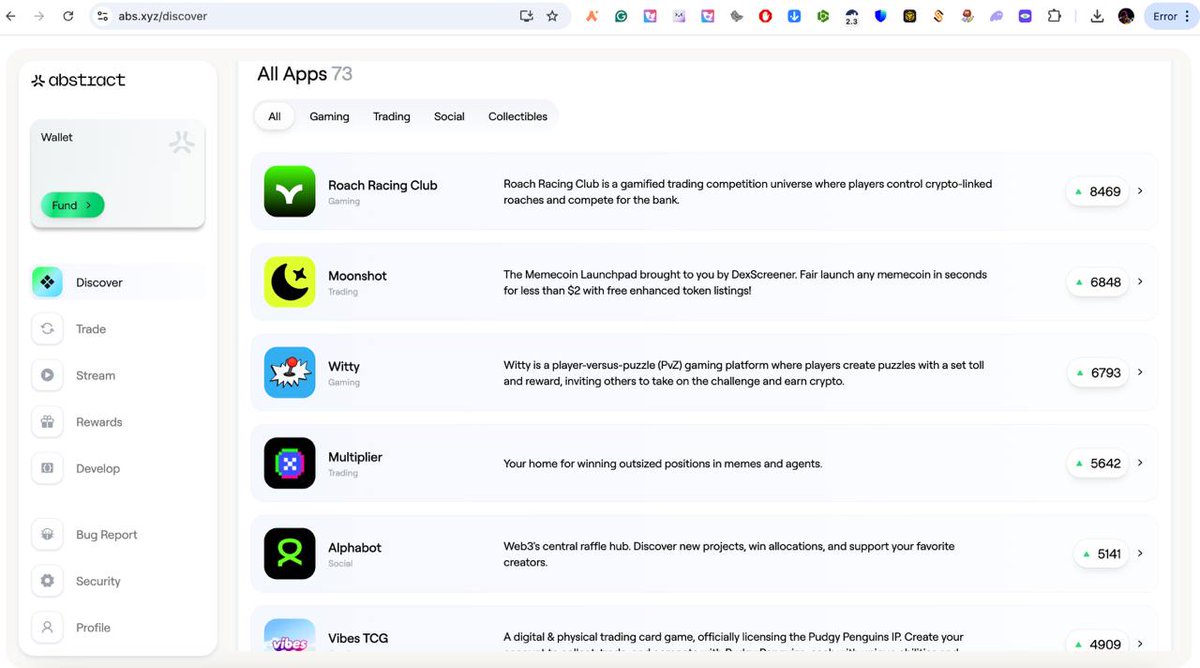
Task: Click the site info icon in the address bar
Action: [103, 16]
